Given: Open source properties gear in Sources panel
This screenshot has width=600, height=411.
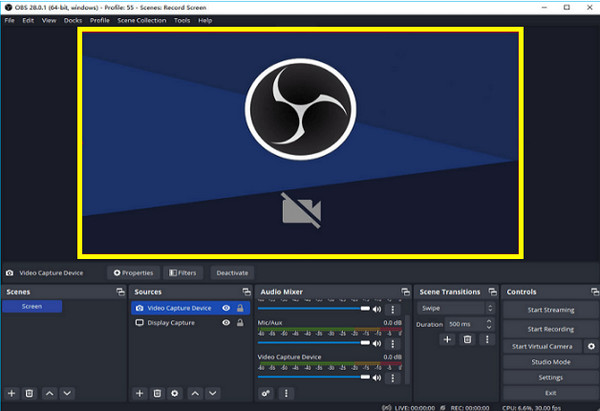Looking at the screenshot, I should coord(174,393).
